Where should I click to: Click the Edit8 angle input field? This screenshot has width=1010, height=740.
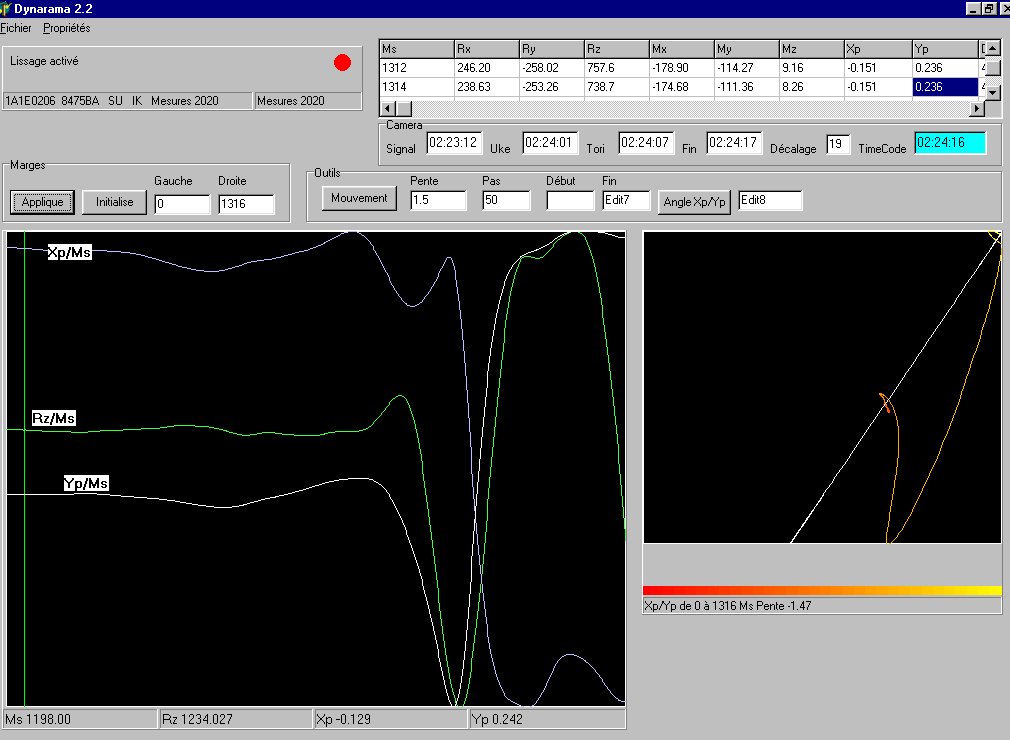[770, 200]
